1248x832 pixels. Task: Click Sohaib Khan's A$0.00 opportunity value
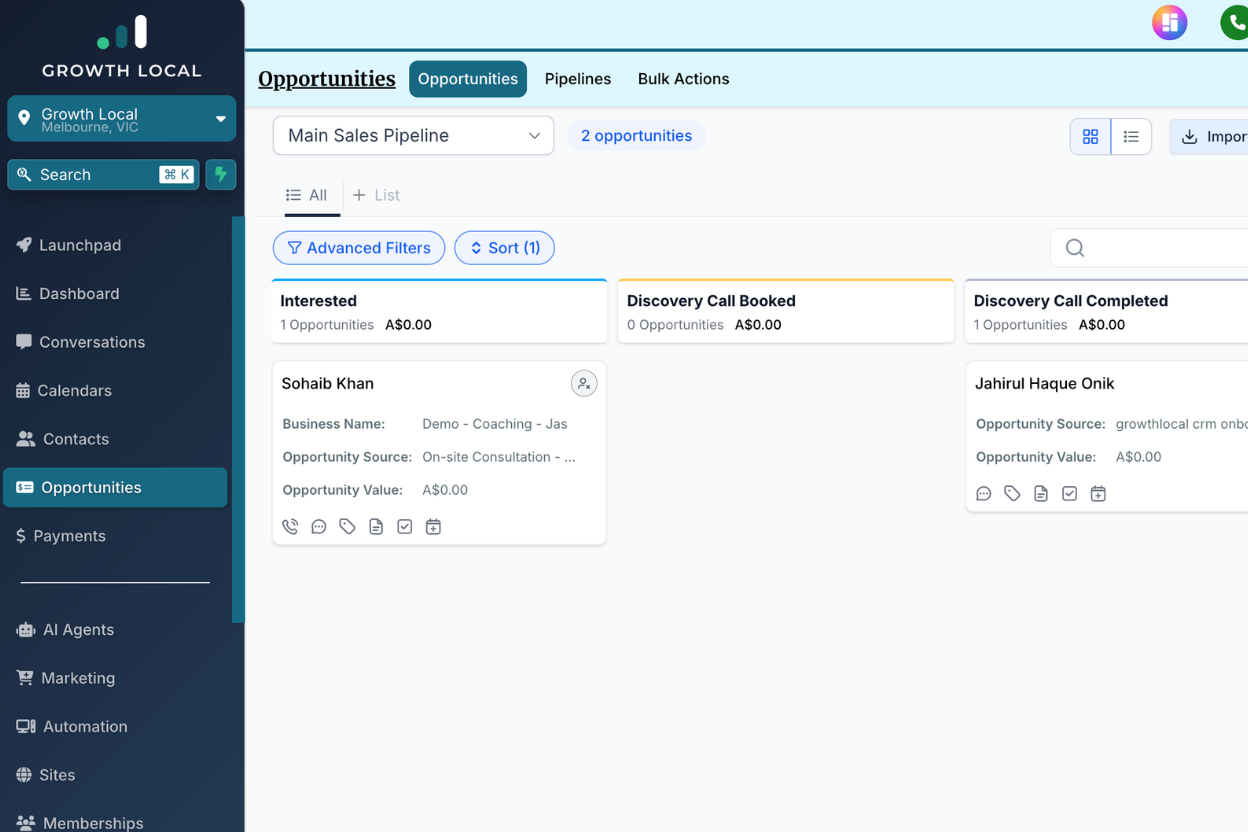click(x=445, y=490)
